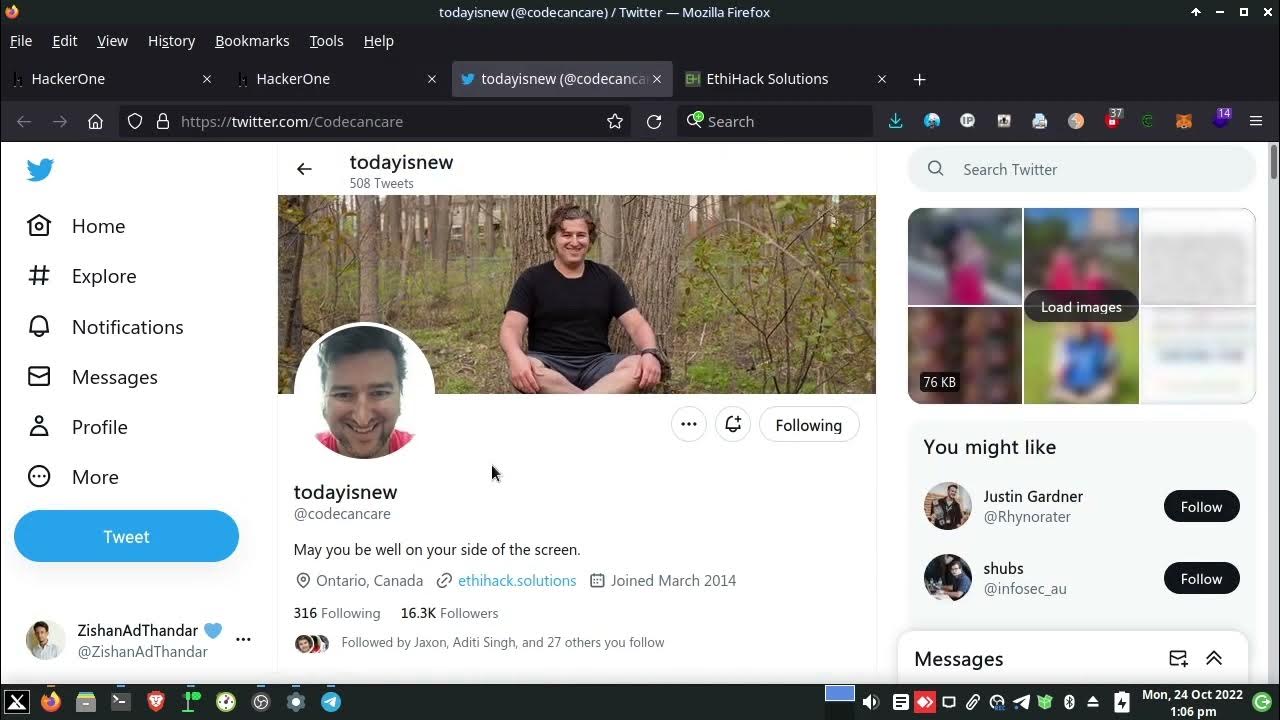Click the blue Tweet button
Screen dimensions: 1280x720
pyautogui.click(x=126, y=536)
